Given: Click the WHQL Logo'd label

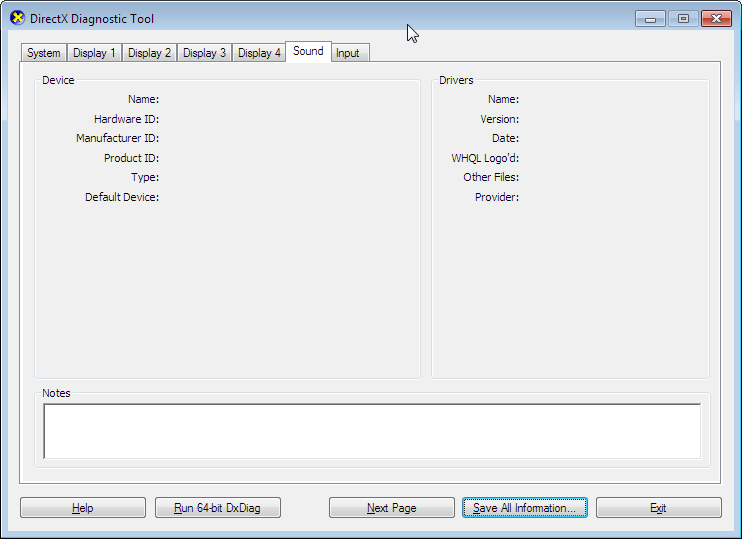Looking at the screenshot, I should pos(485,158).
